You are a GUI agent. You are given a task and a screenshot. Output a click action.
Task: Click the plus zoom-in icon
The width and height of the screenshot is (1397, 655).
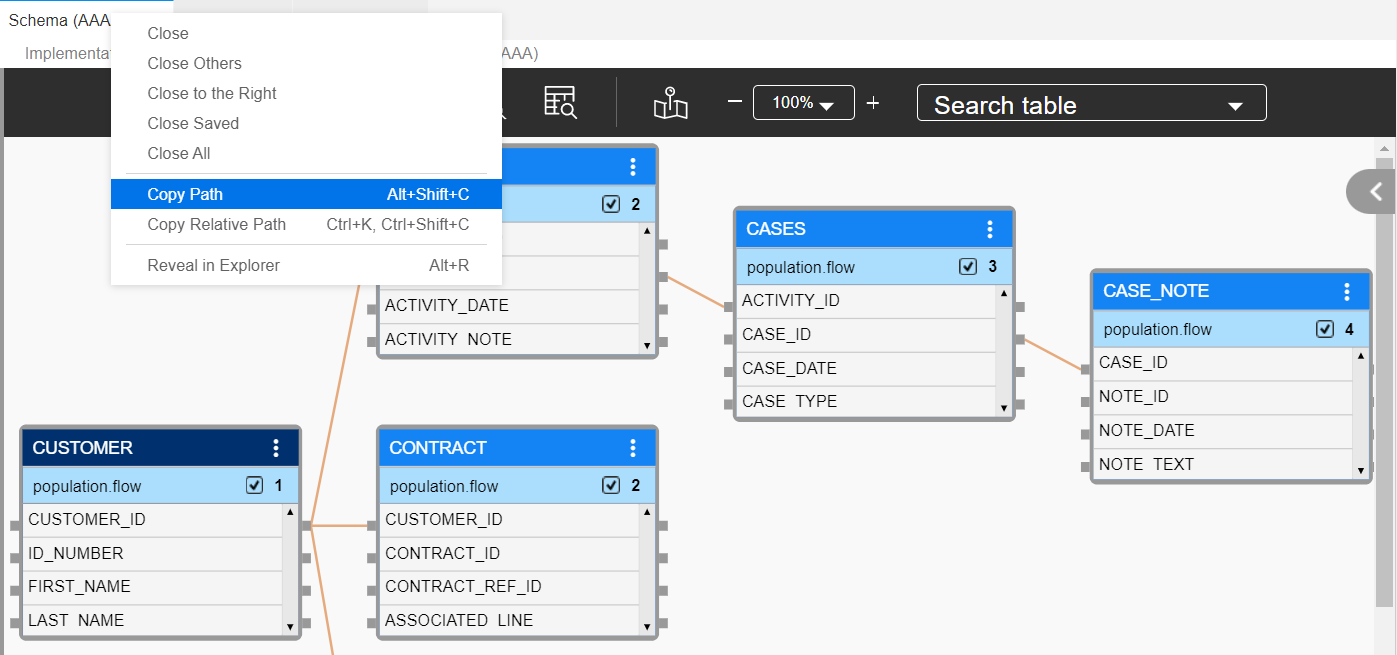coord(873,102)
